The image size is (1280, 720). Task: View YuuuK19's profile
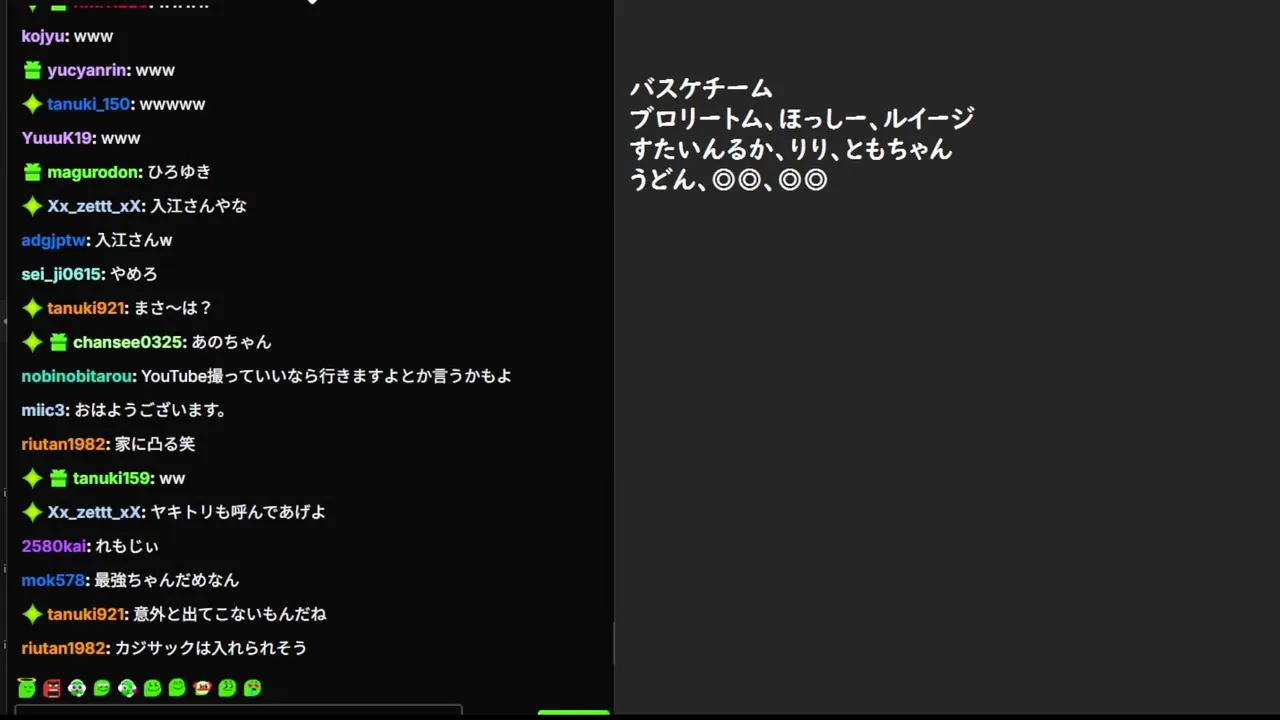tap(57, 138)
